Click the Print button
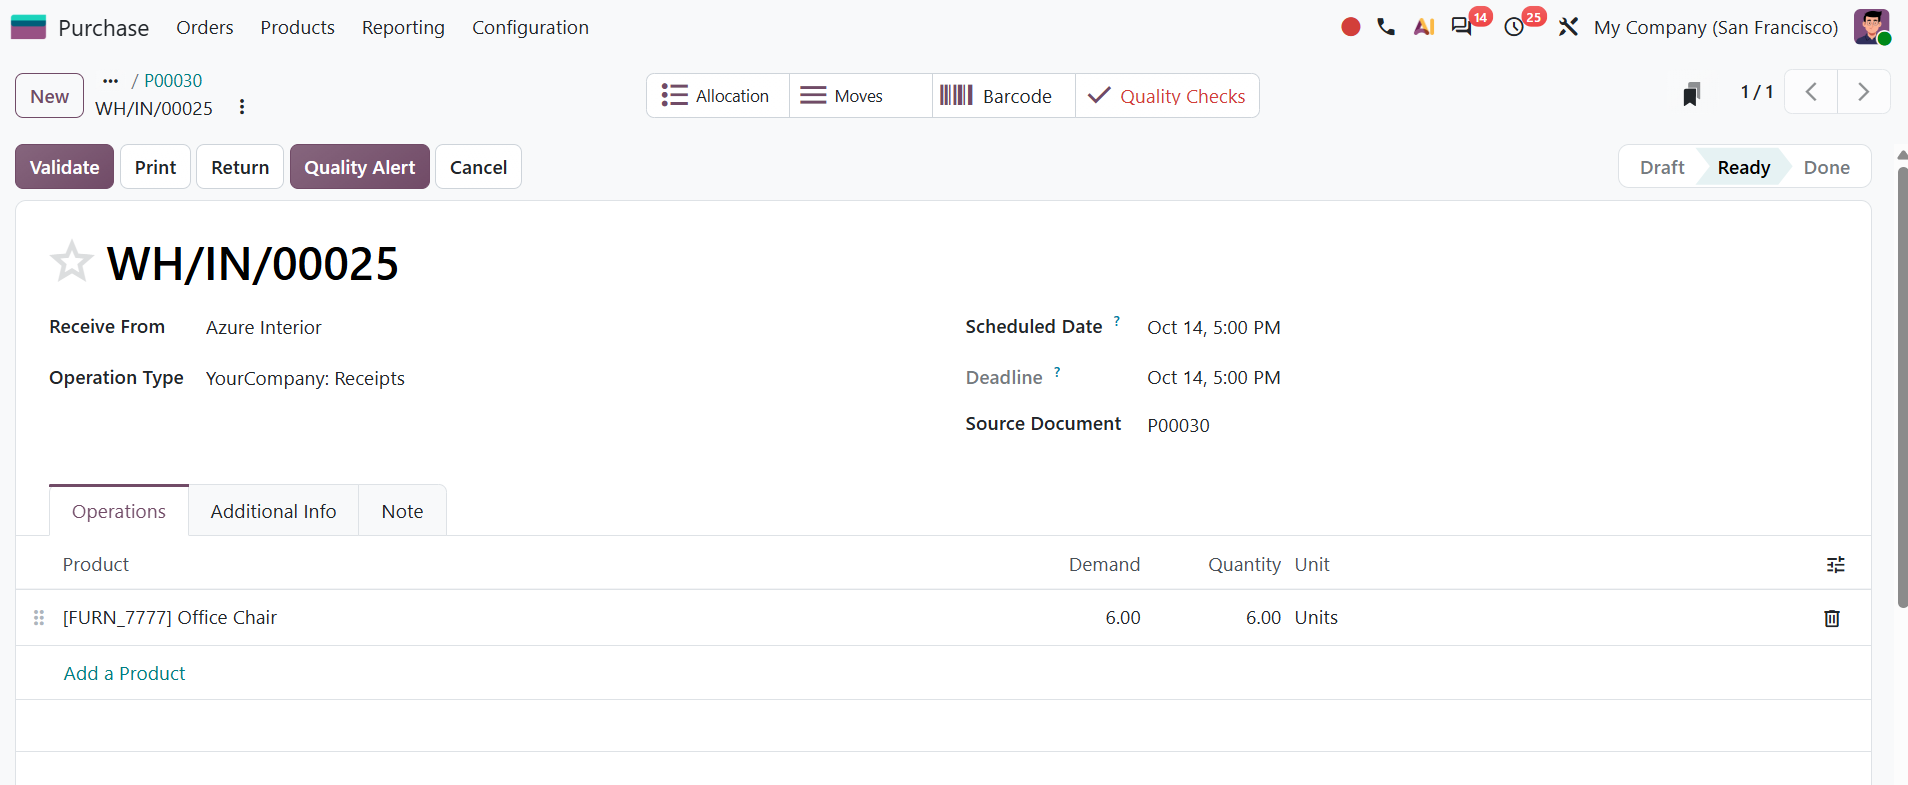This screenshot has width=1908, height=785. click(155, 167)
